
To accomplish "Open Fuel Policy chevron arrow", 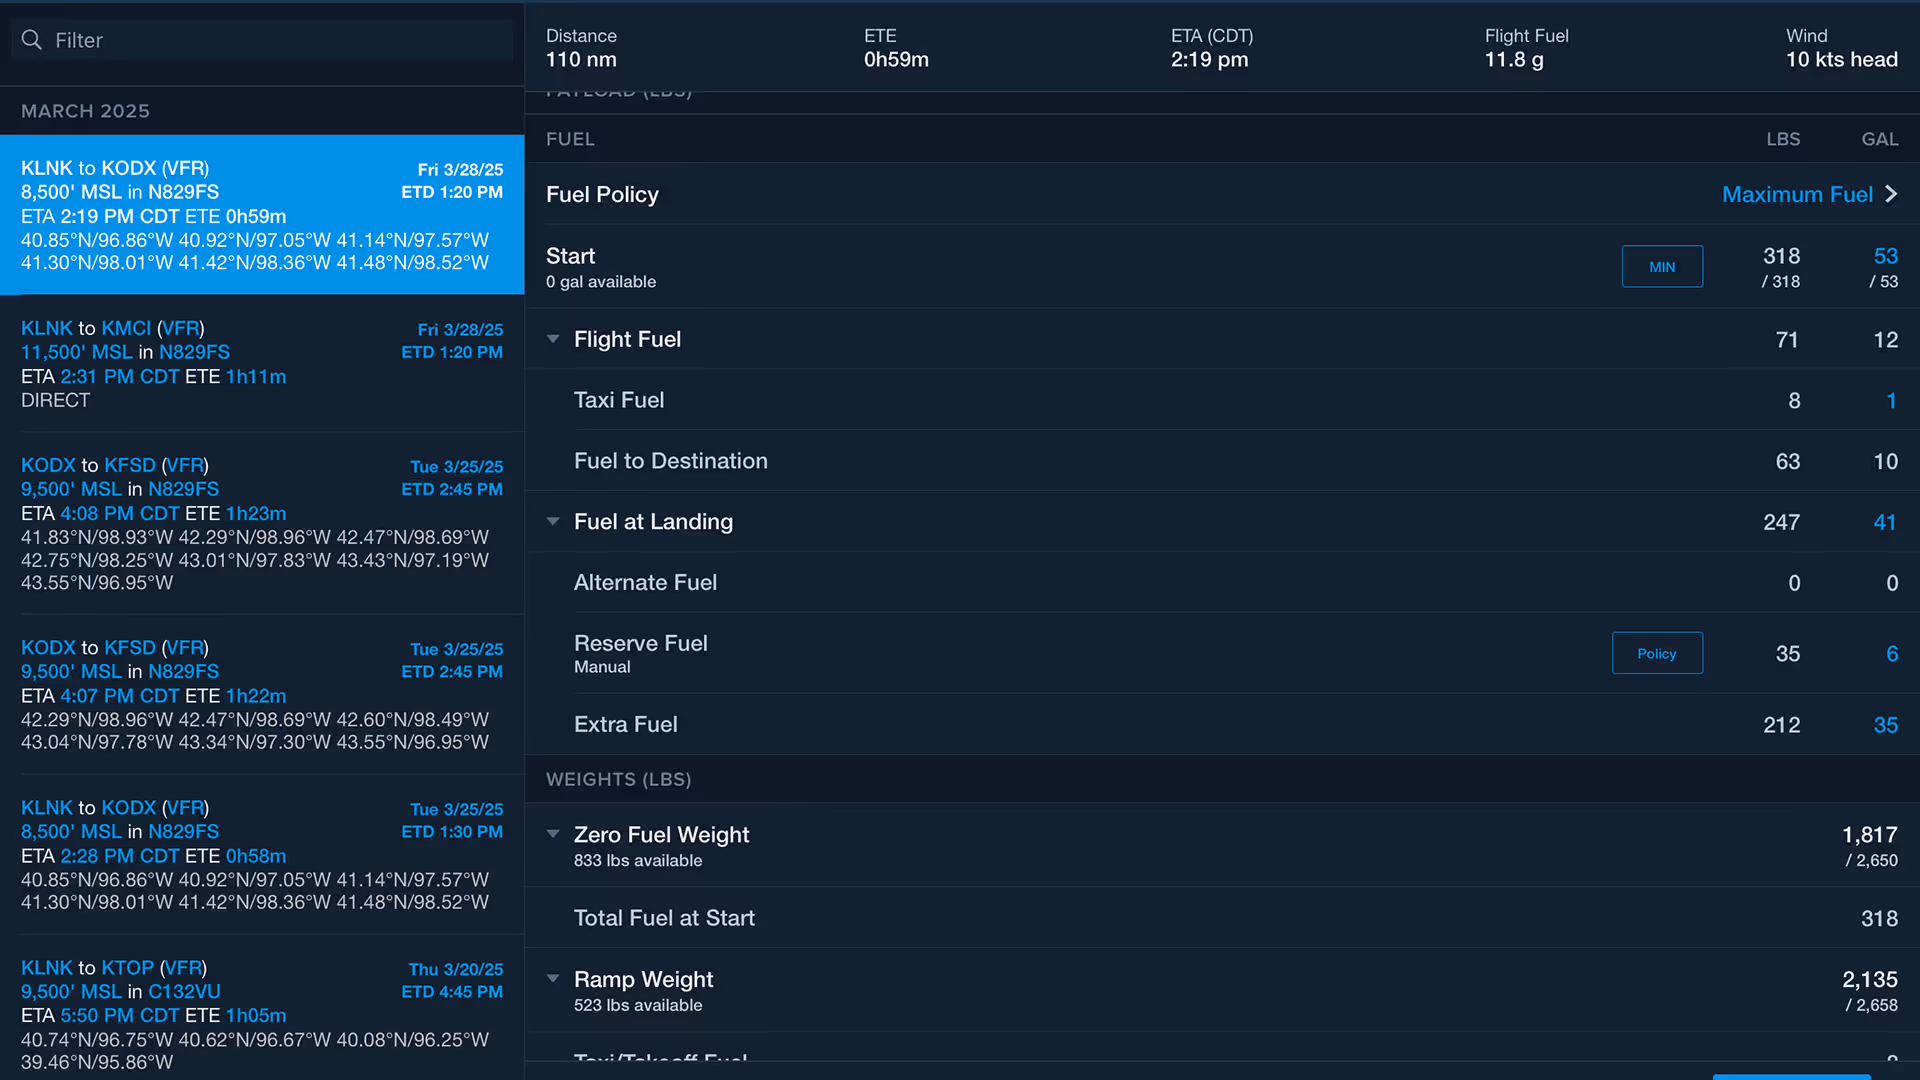I will pos(1890,194).
